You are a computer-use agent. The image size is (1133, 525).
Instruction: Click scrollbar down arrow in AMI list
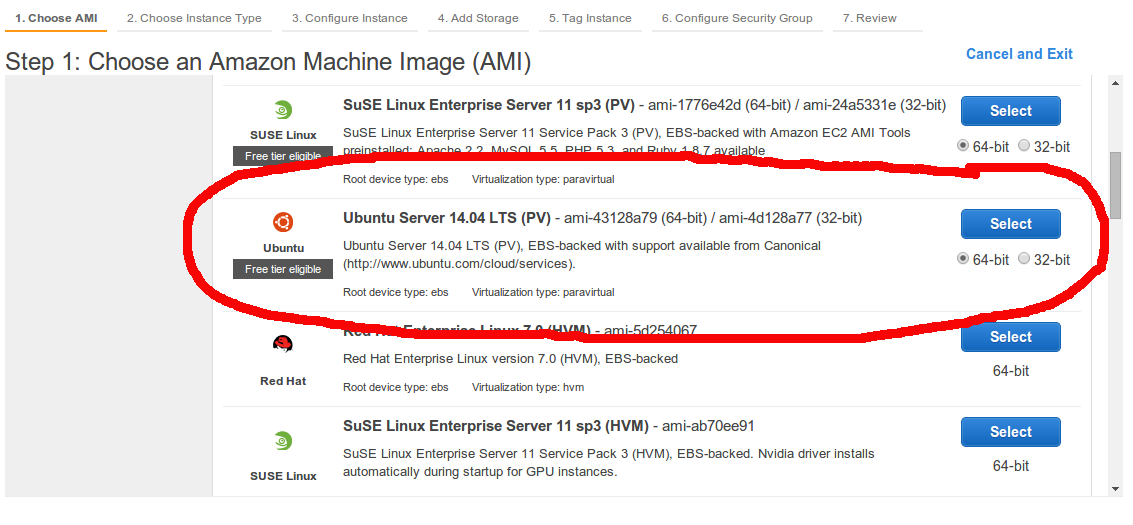1116,488
